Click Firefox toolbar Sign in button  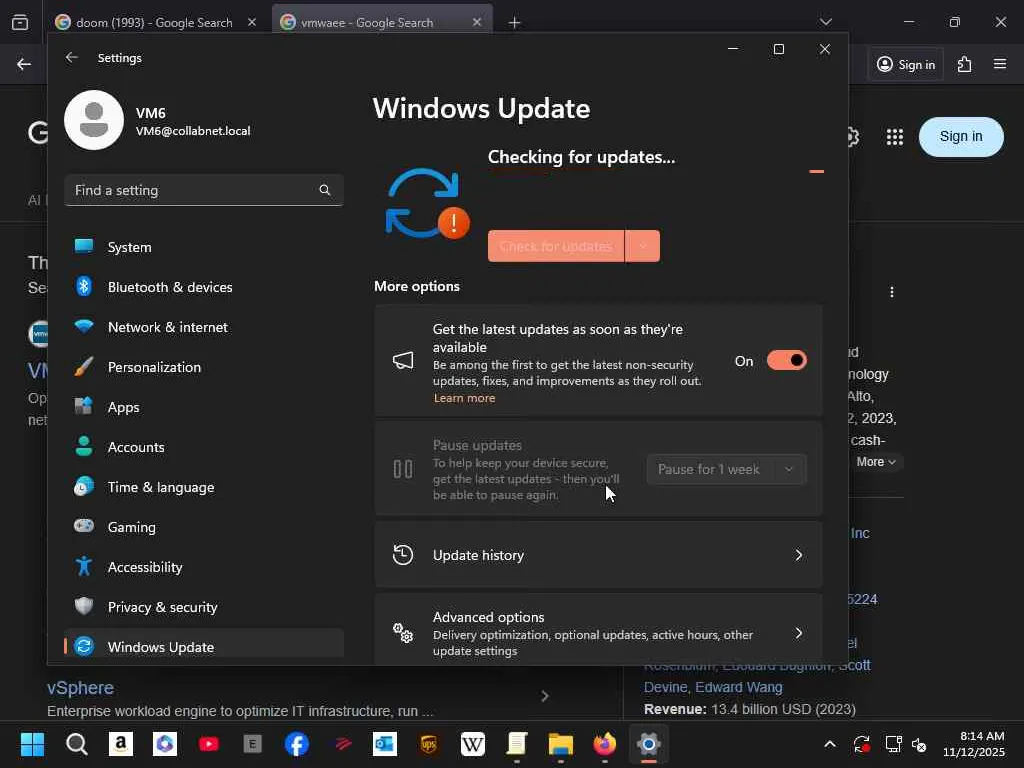pos(905,64)
